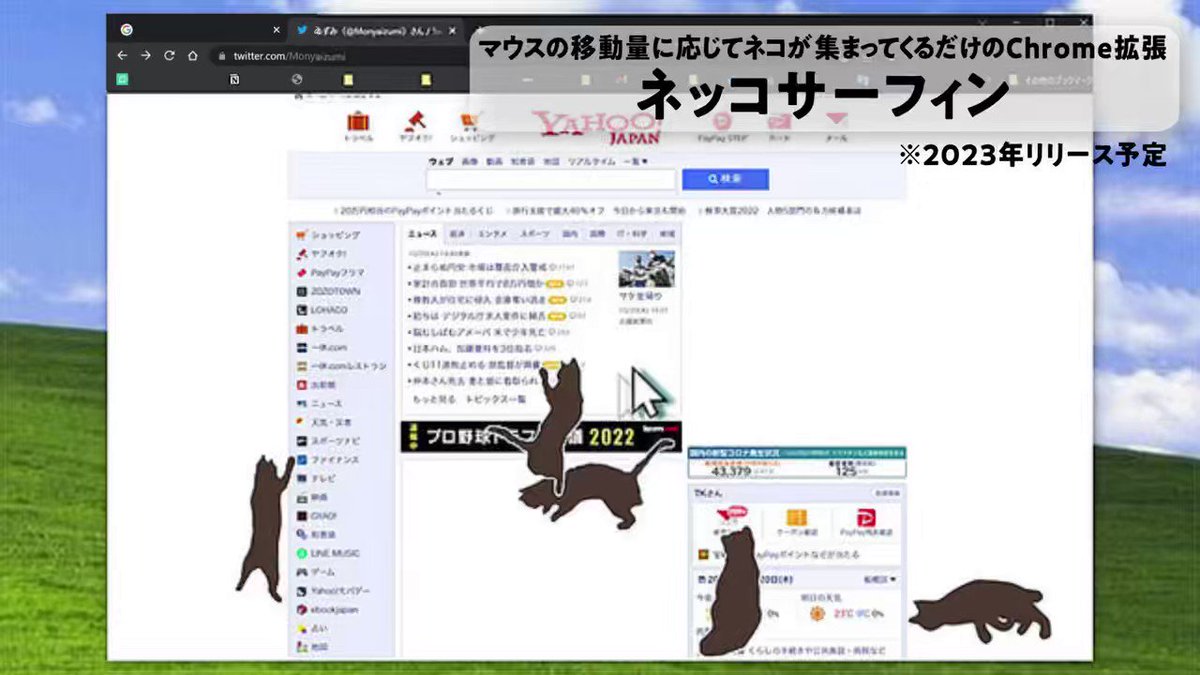Open the green bookmark icon in bookmarks bar
This screenshot has width=1200, height=675.
coord(122,79)
